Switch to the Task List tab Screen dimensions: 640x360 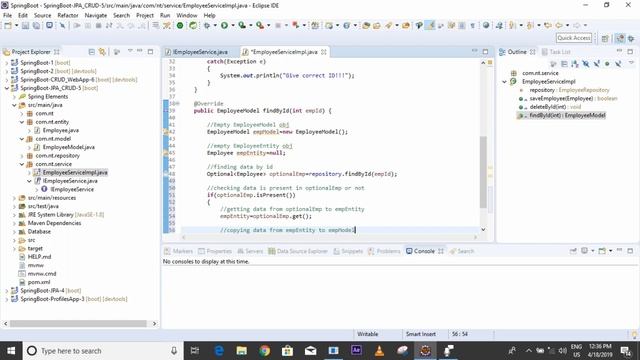pos(556,52)
